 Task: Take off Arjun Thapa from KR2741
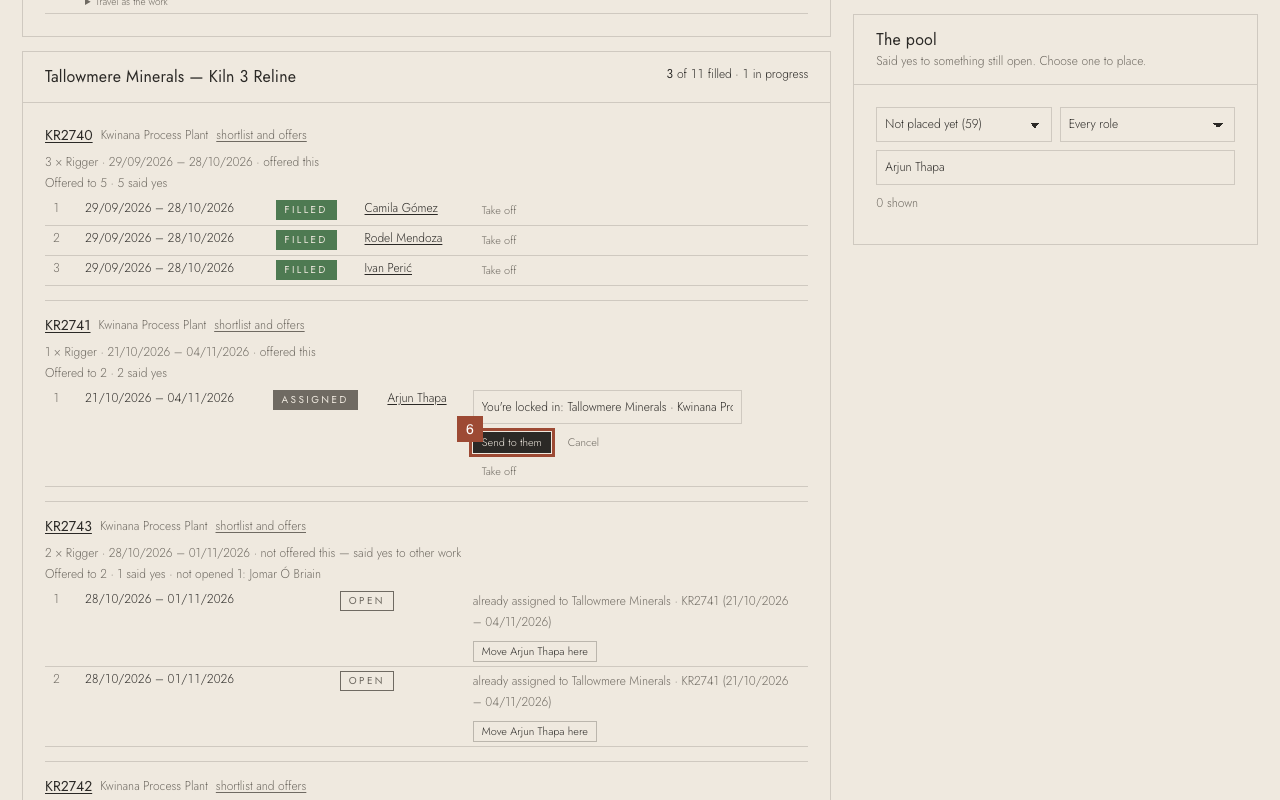[499, 472]
